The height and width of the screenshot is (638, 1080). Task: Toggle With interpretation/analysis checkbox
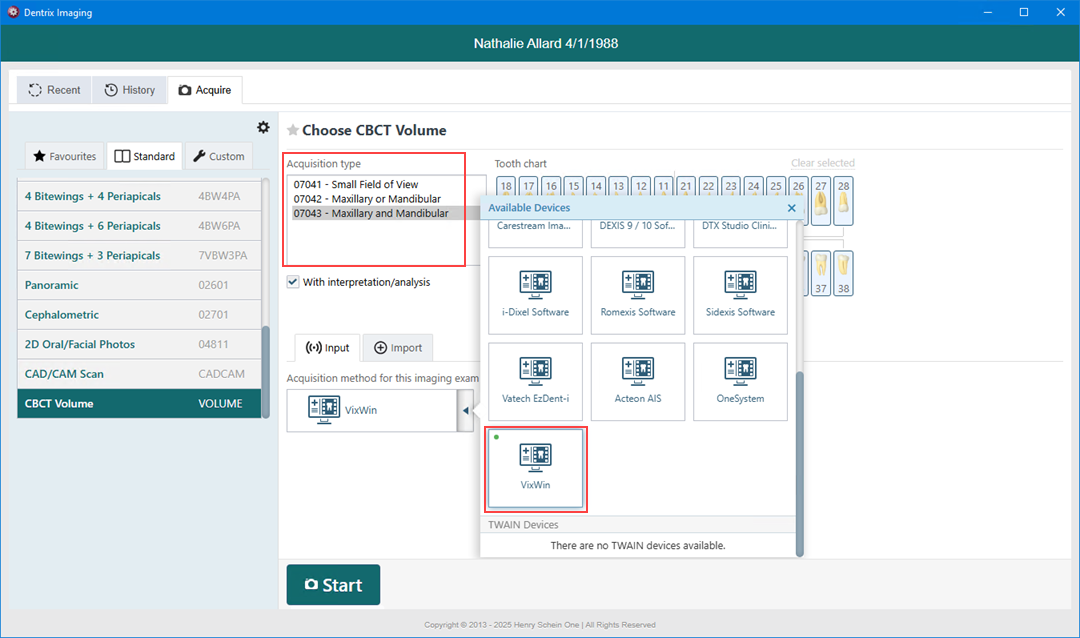coord(293,282)
